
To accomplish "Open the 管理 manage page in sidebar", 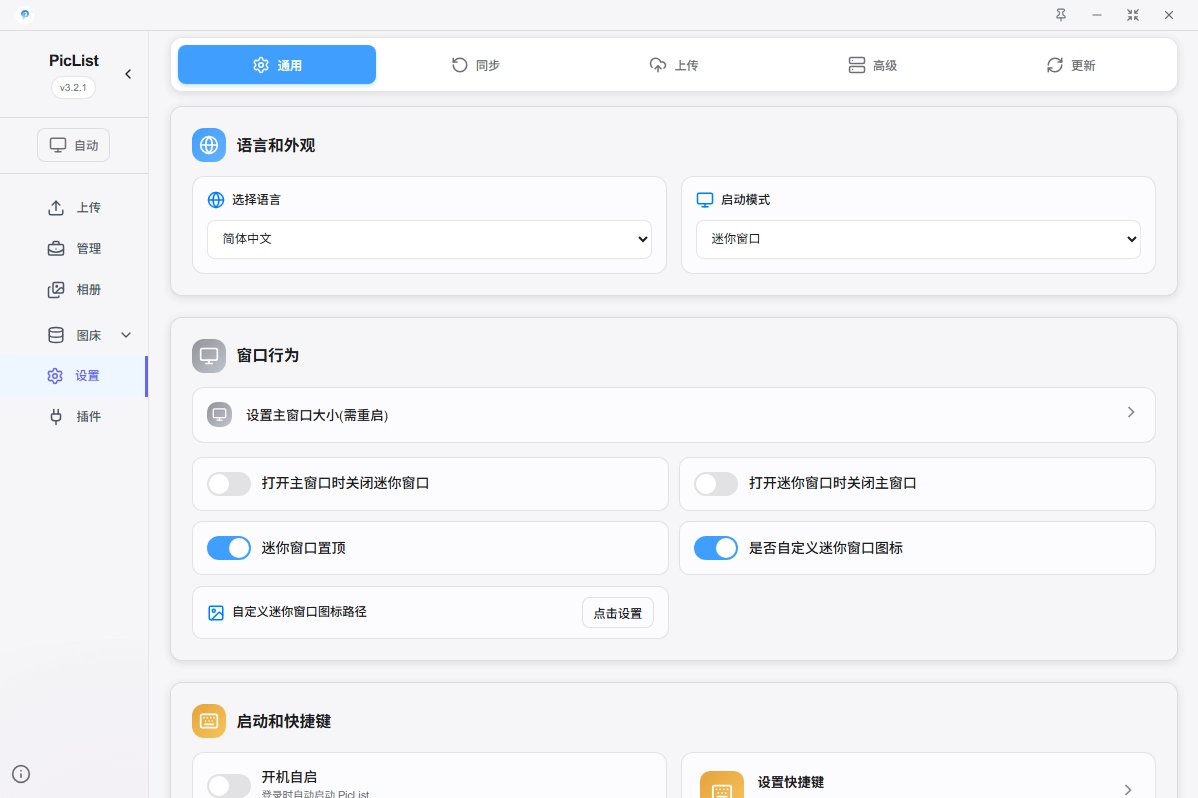I will (x=75, y=249).
